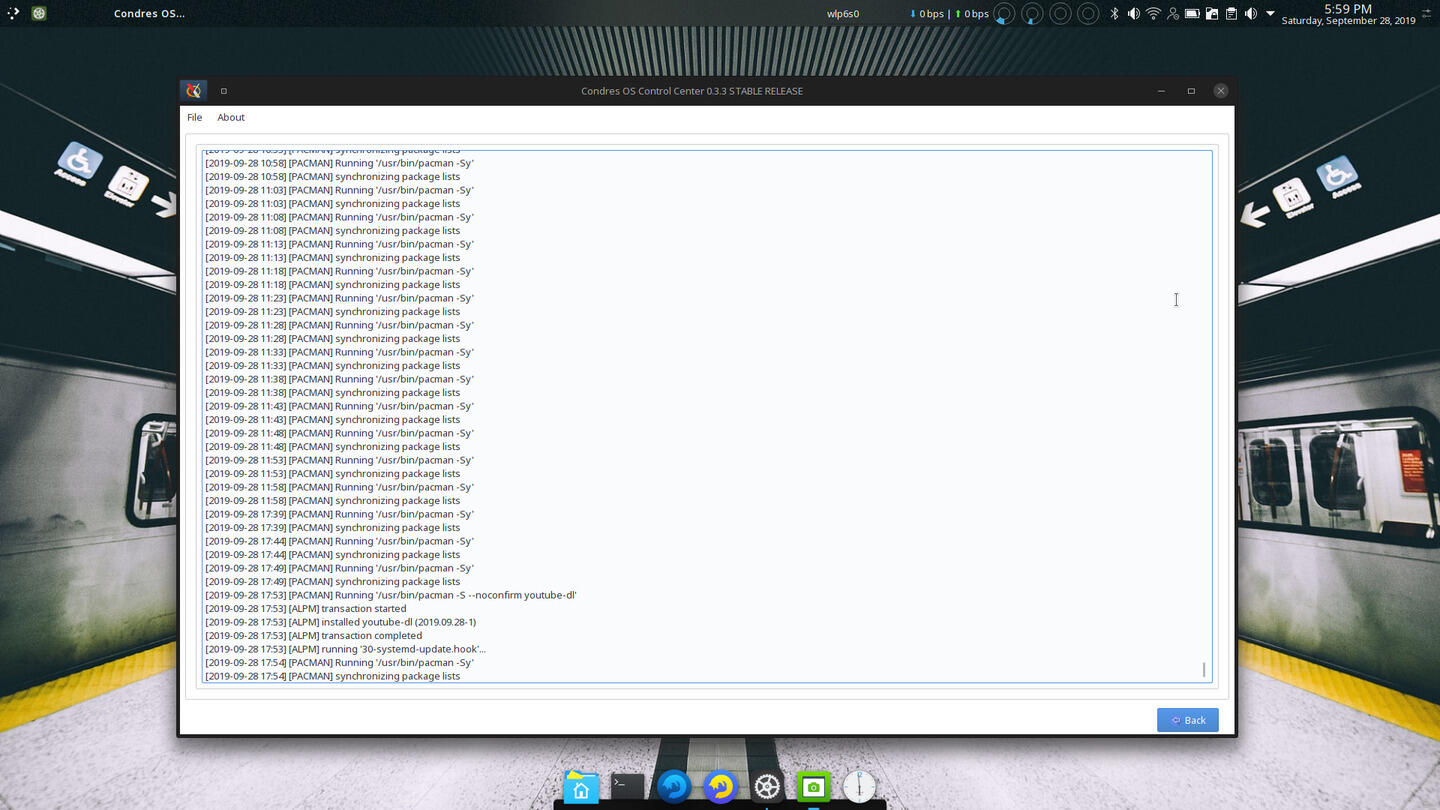Screen dimensions: 1440x810
Task: Click the 11:23 Running pacman -Sy line
Action: point(339,298)
